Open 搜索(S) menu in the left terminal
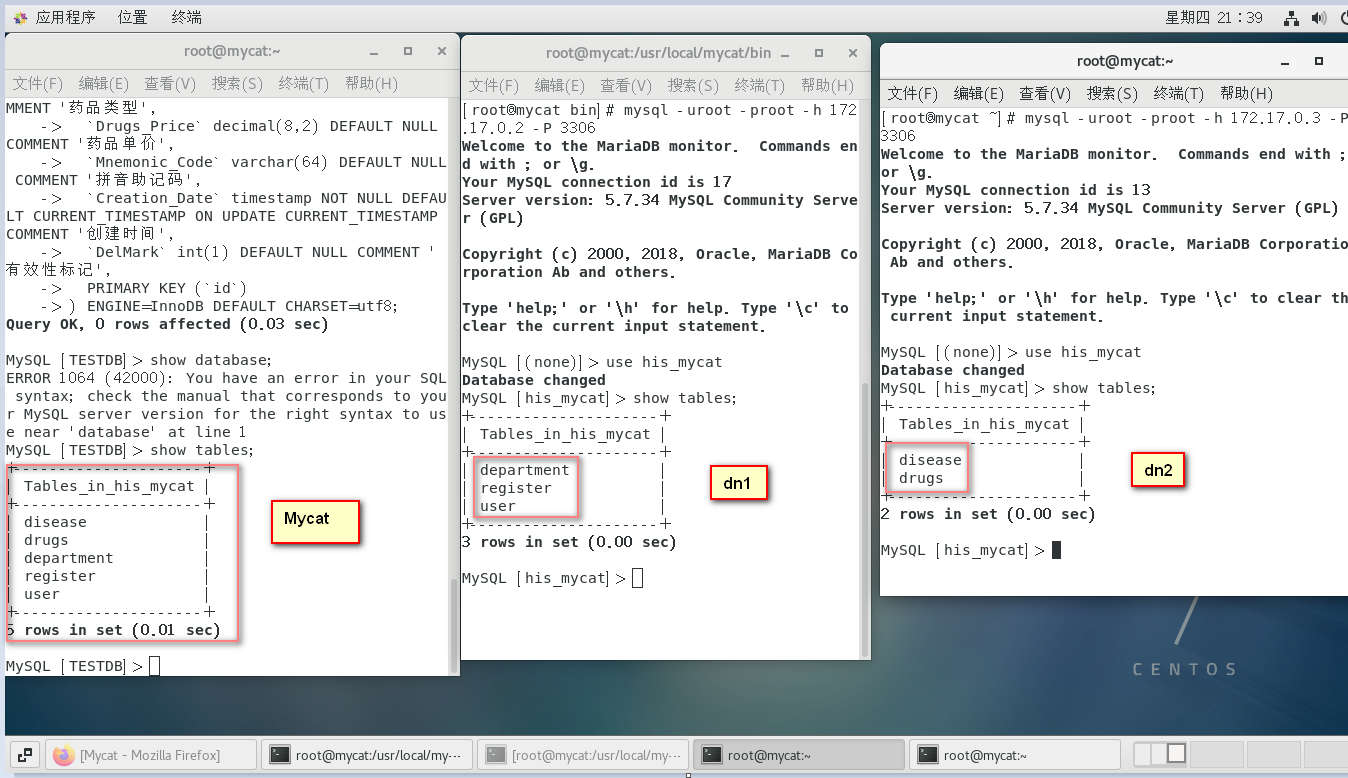This screenshot has height=778, width=1348. point(237,84)
